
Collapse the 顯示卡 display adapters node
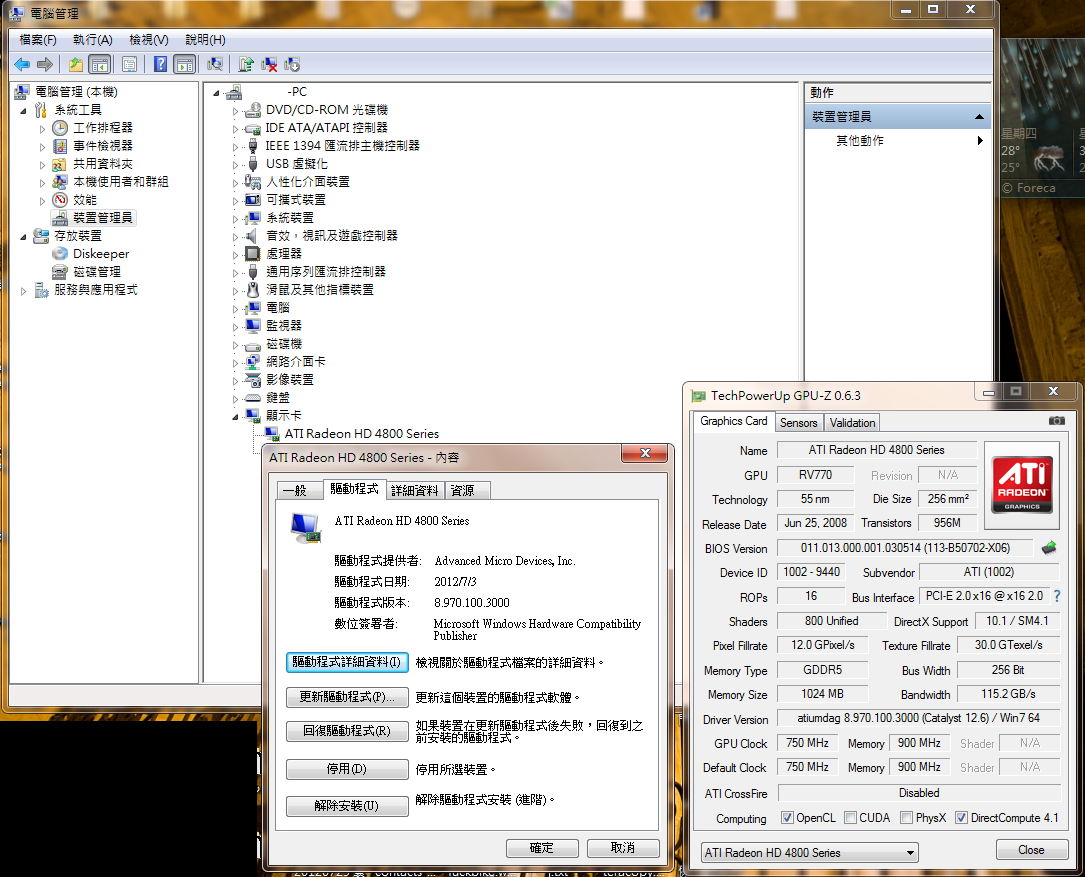235,417
